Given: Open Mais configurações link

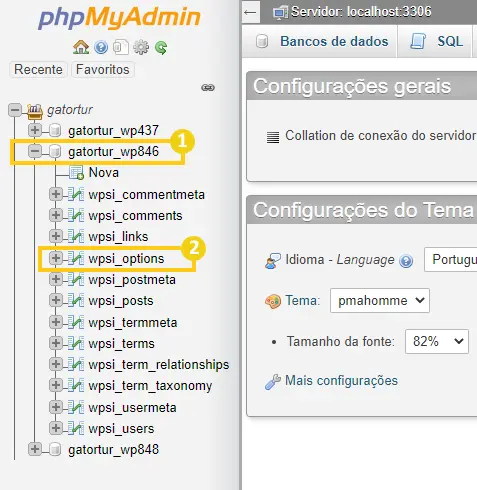Looking at the screenshot, I should point(341,380).
